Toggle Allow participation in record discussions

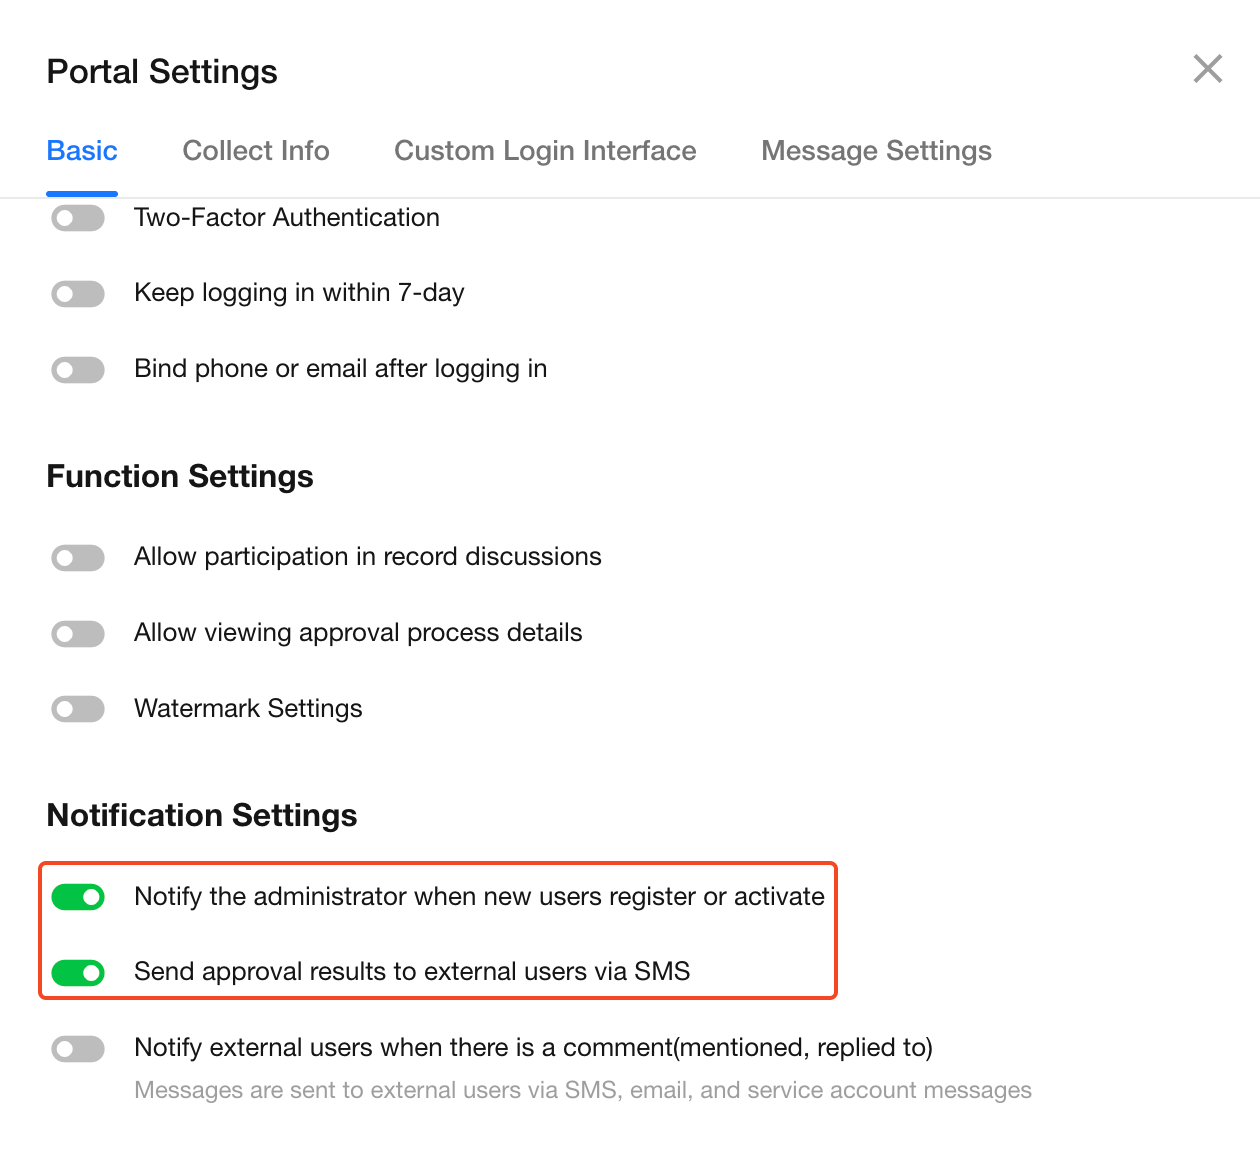(78, 558)
